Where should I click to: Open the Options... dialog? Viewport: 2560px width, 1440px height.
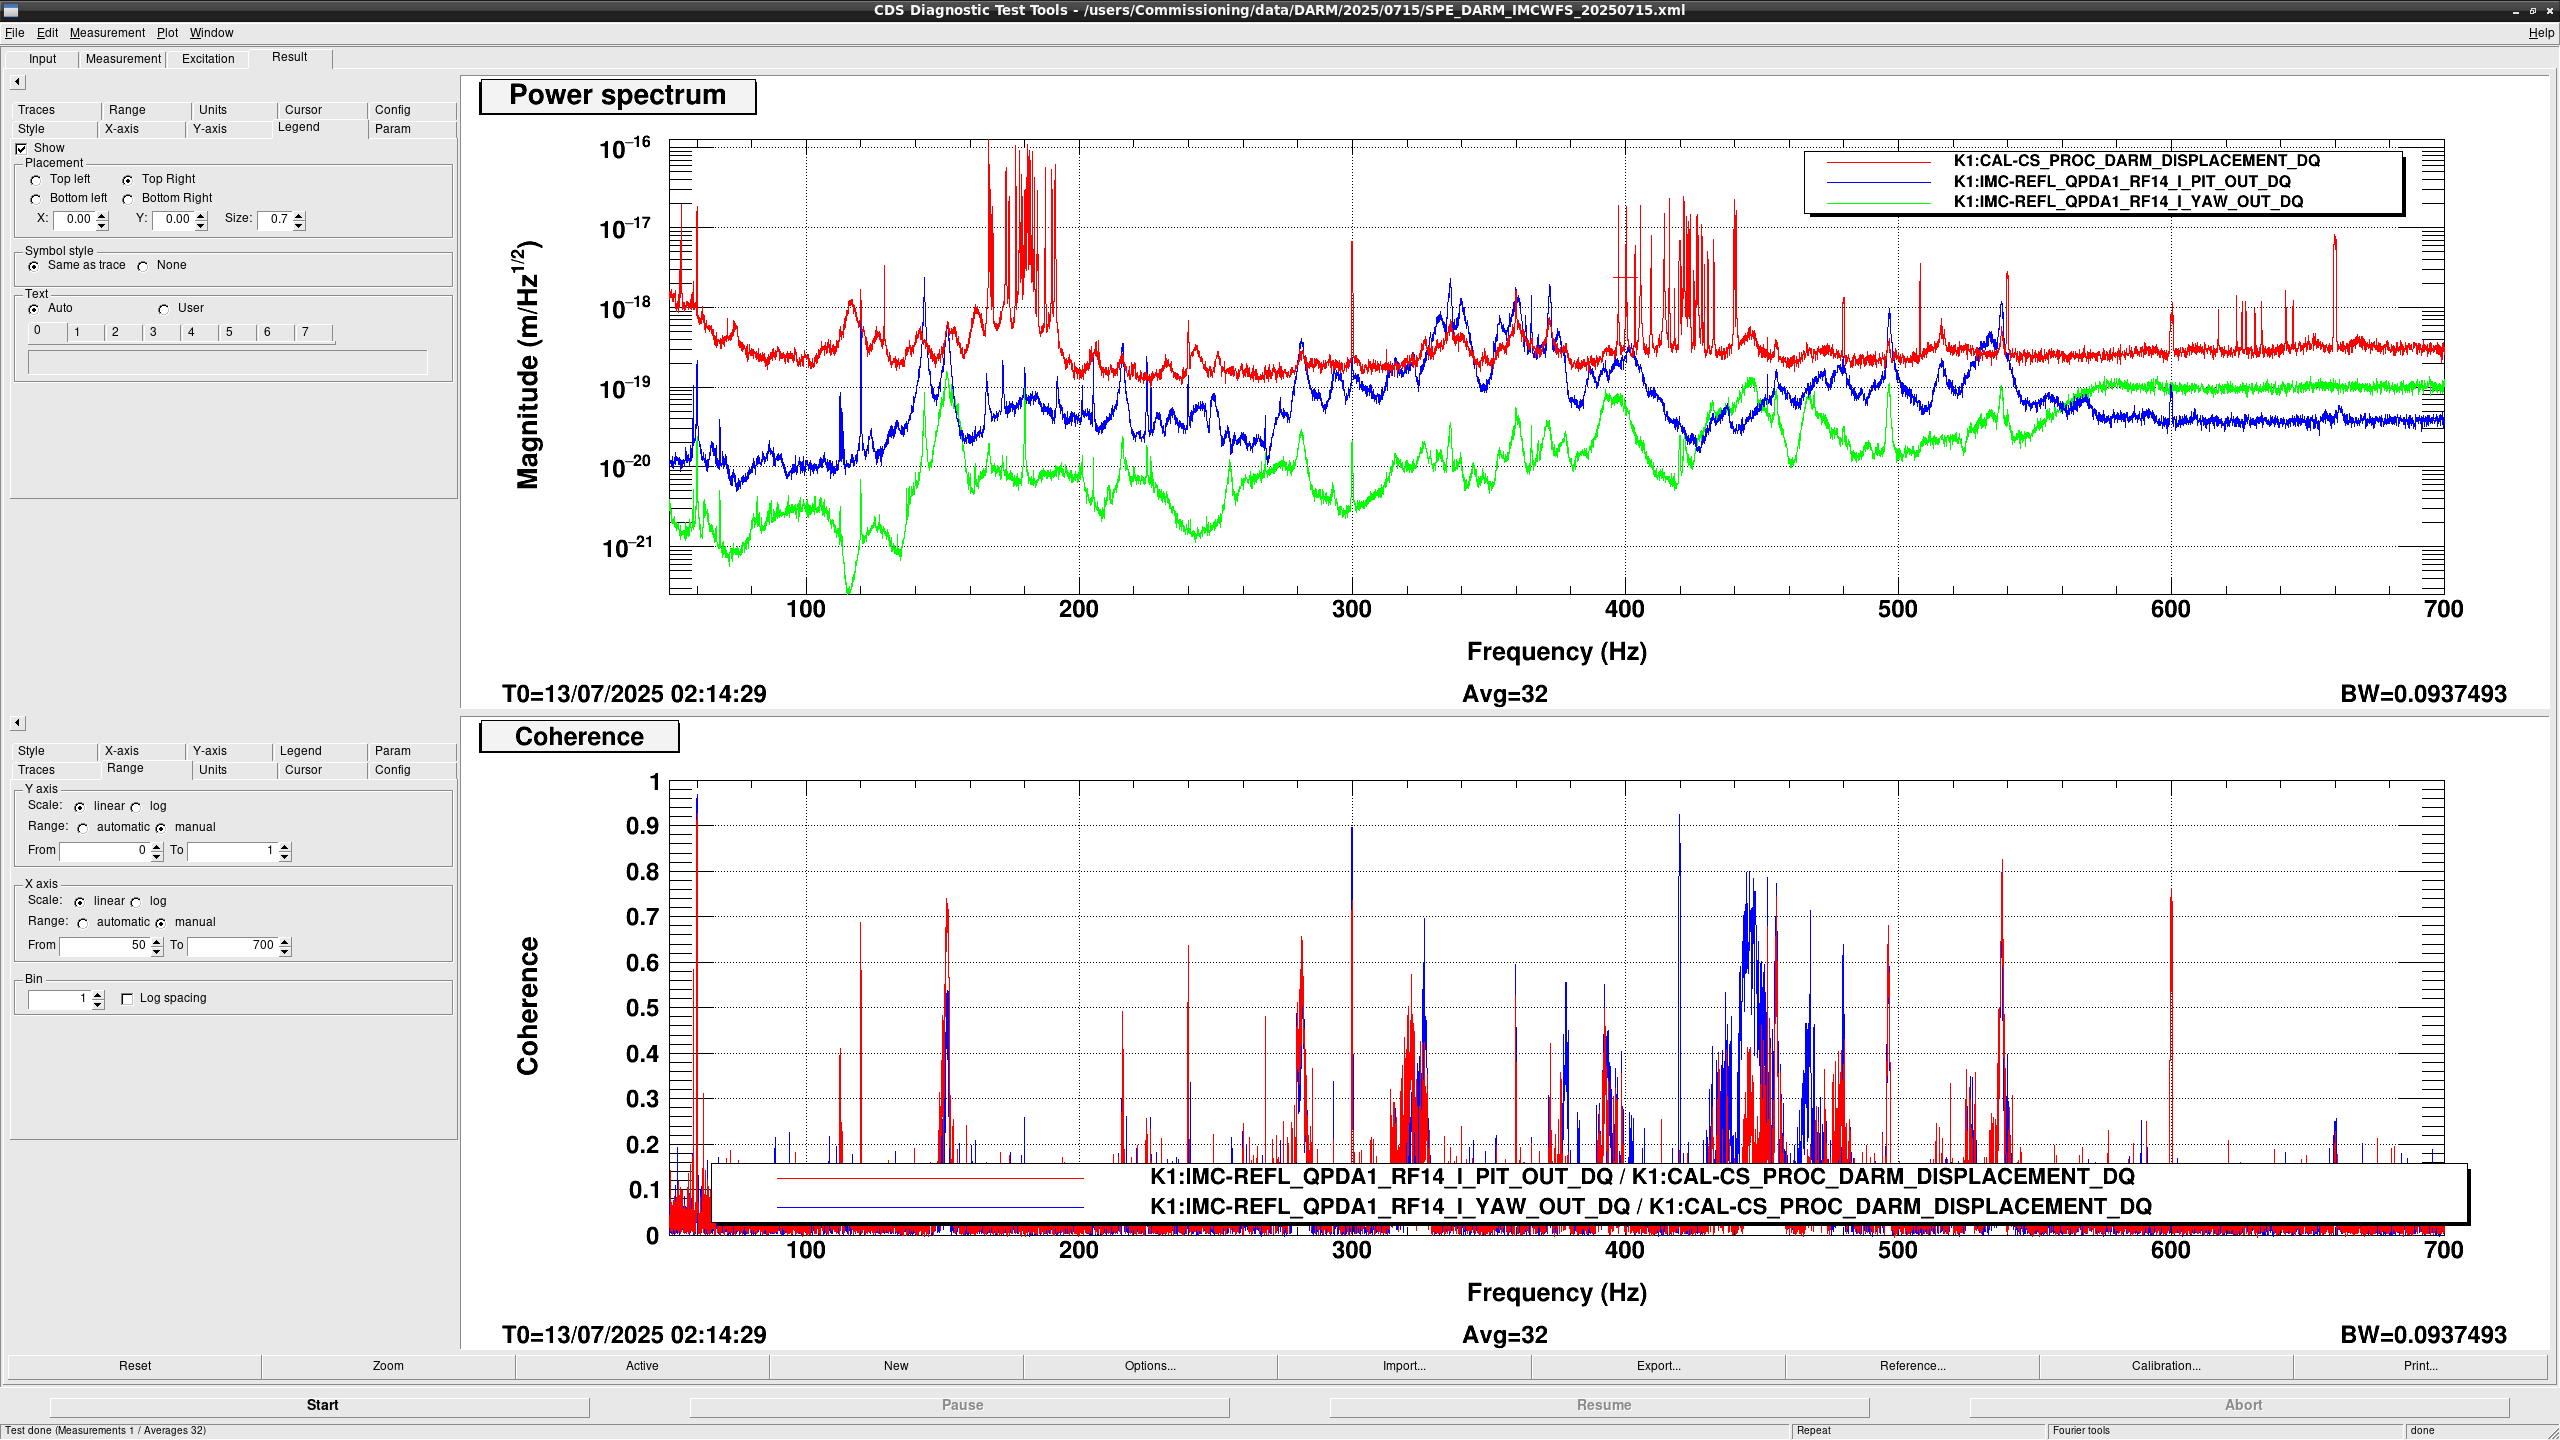click(x=1150, y=1366)
